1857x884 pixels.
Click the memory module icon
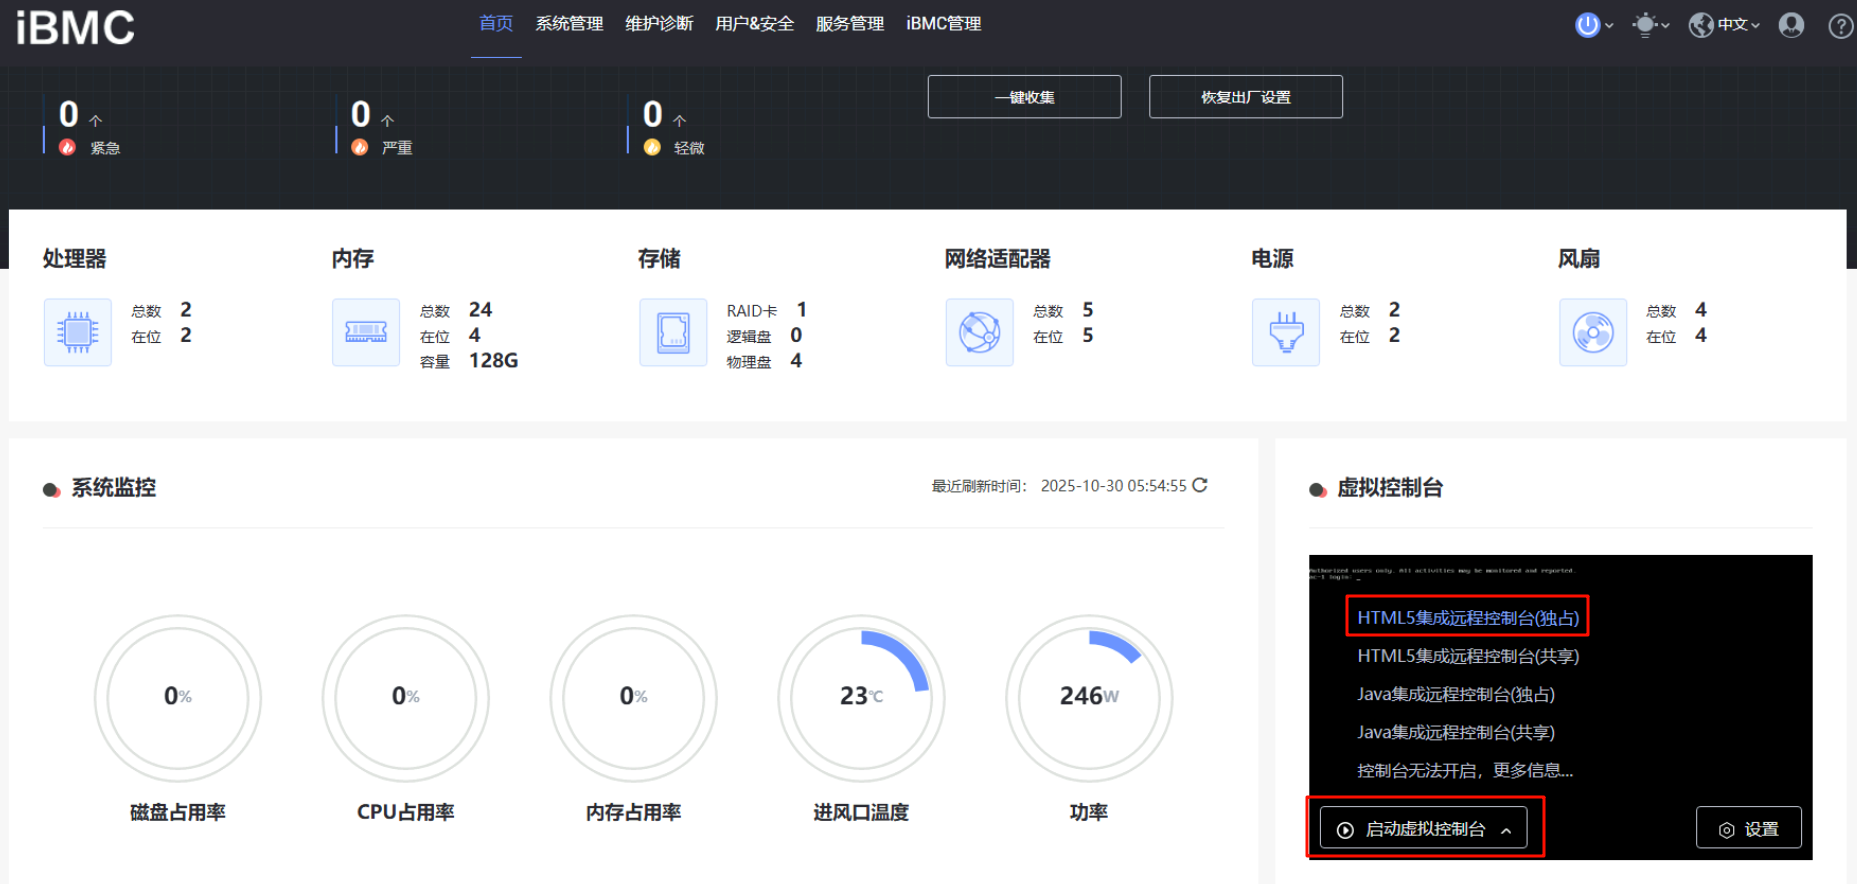coord(366,333)
